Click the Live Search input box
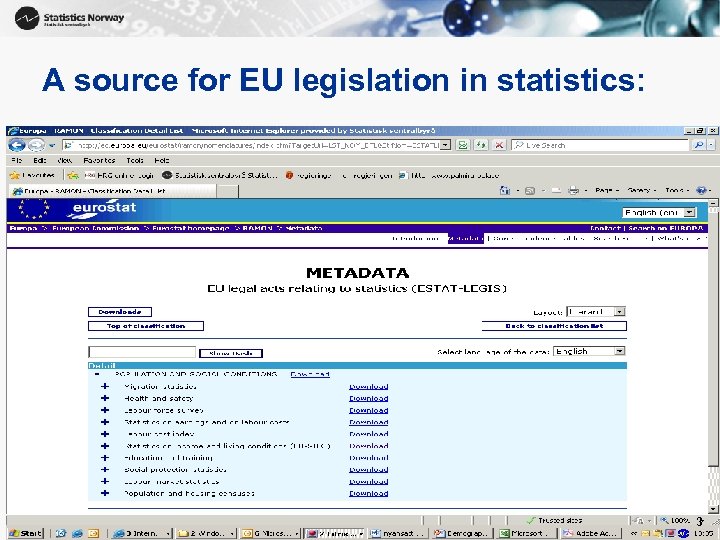720x540 pixels. (x=601, y=145)
